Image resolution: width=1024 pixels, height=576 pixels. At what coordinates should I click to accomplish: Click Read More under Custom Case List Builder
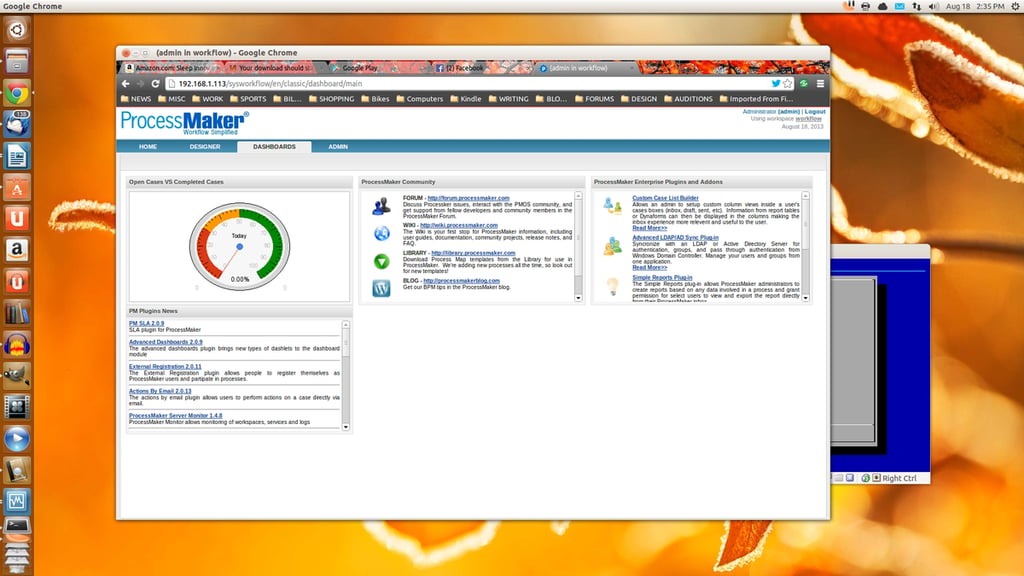(649, 228)
